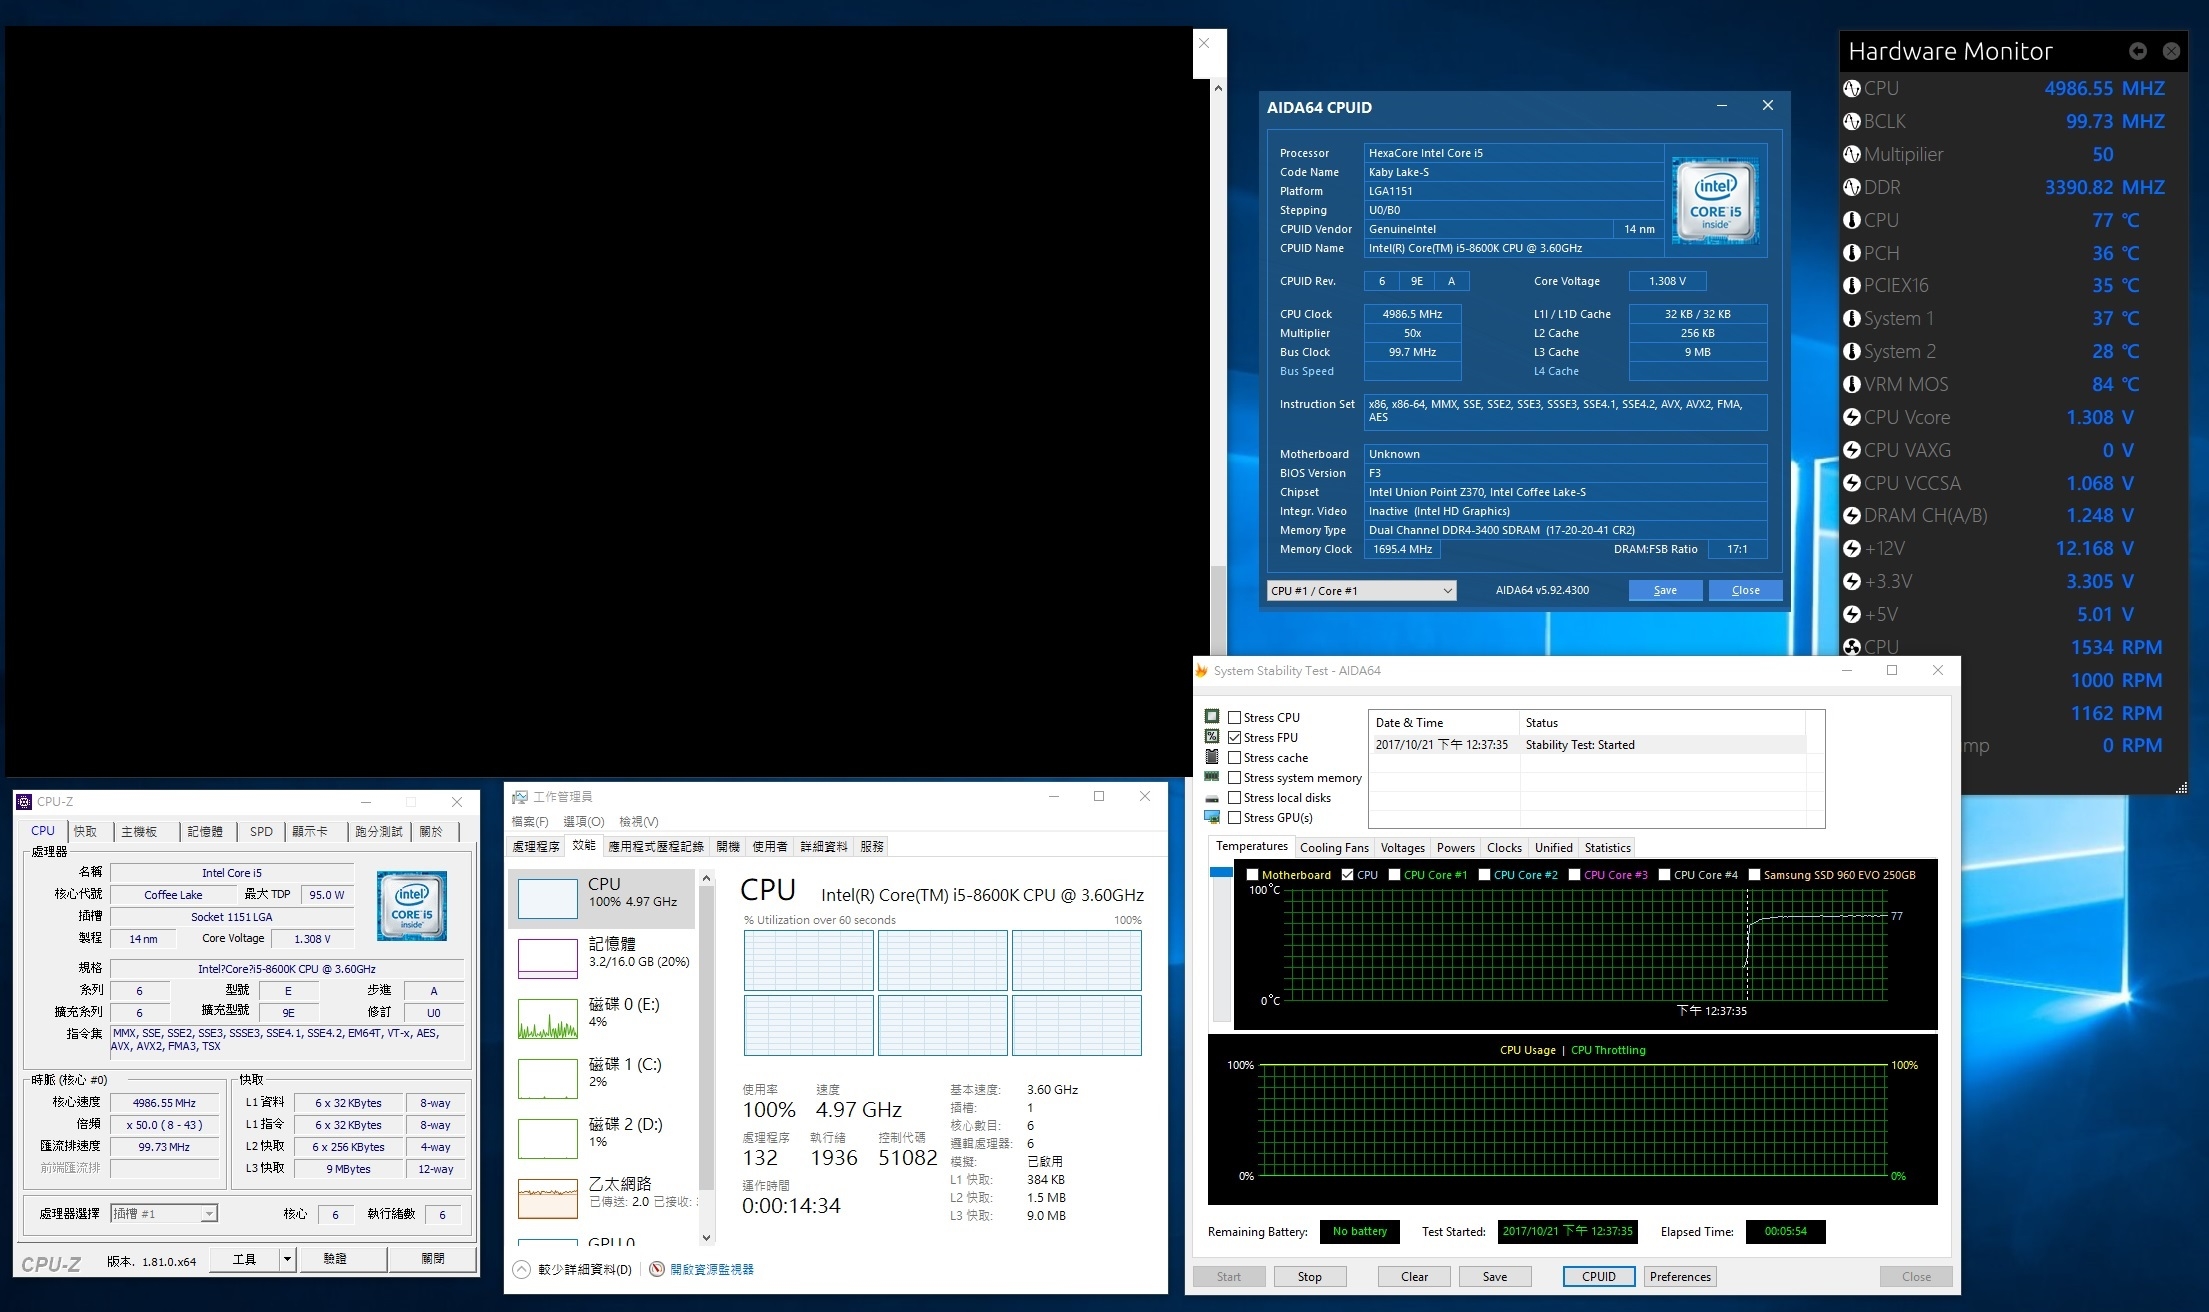Click the Task Manager sidebar scroll-up arrow
Viewport: 2209px width, 1312px height.
coord(706,878)
